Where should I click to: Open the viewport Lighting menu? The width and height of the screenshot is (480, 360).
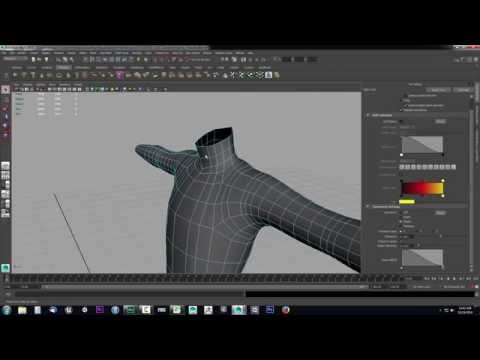41,85
